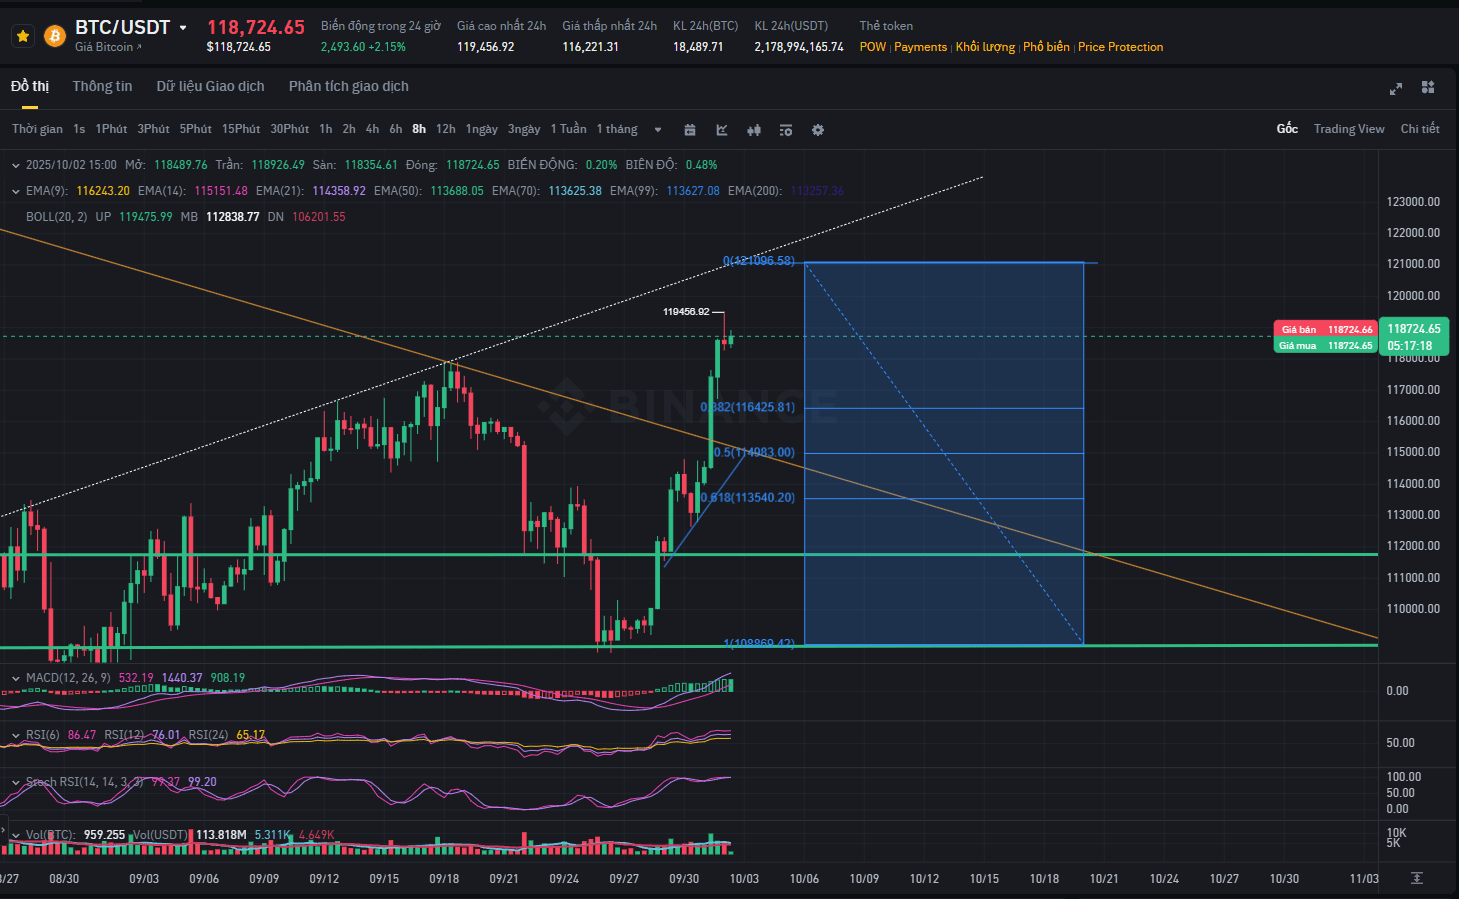Collapse the OHLC data legend row

click(x=16, y=165)
